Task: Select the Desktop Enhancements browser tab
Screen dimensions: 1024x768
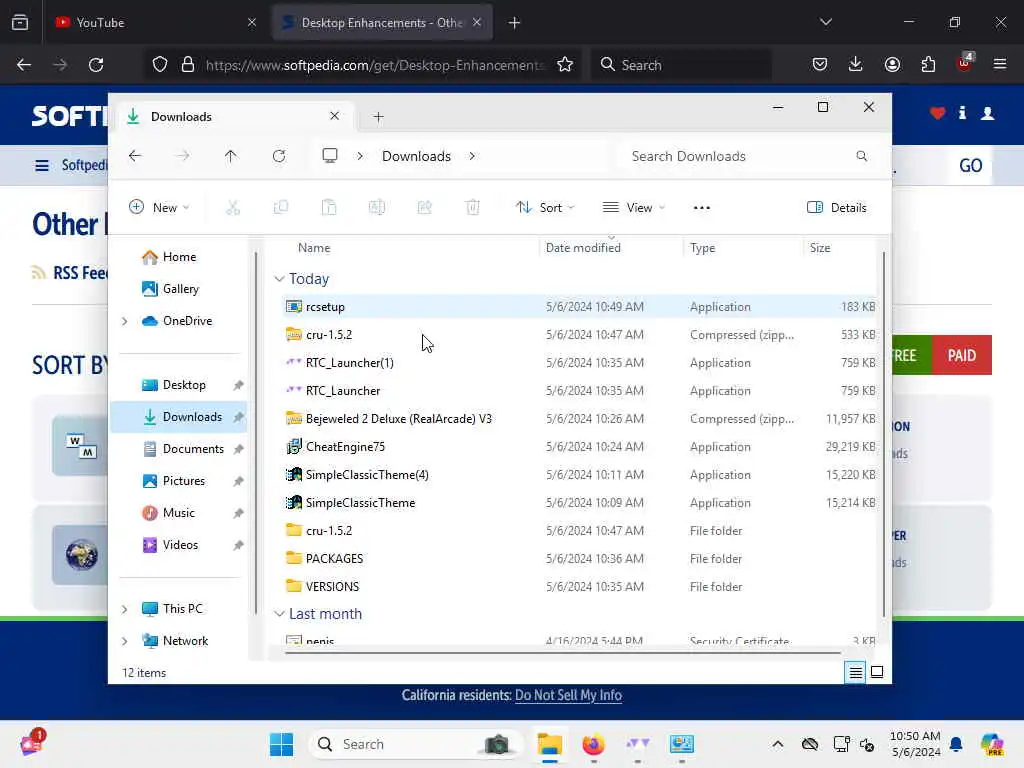Action: point(382,23)
